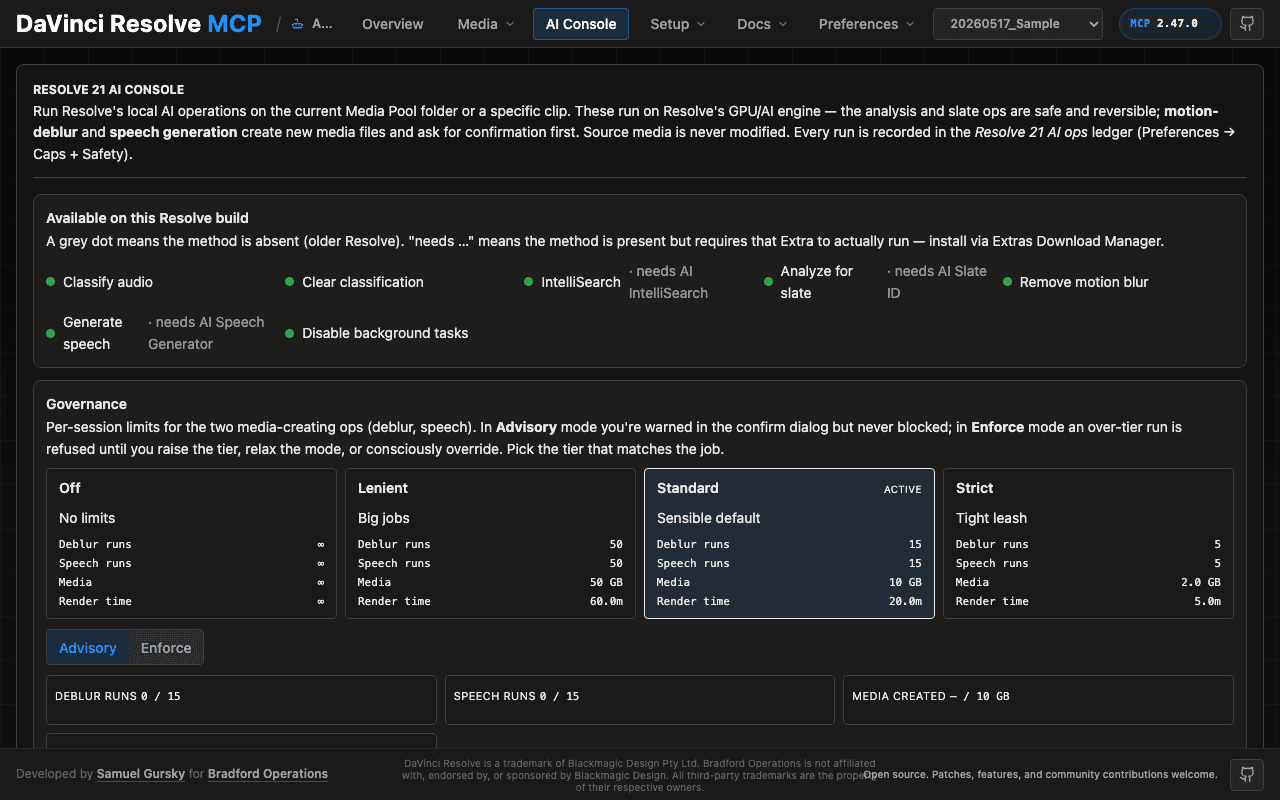Open the Bradford Operations link

tap(268, 774)
